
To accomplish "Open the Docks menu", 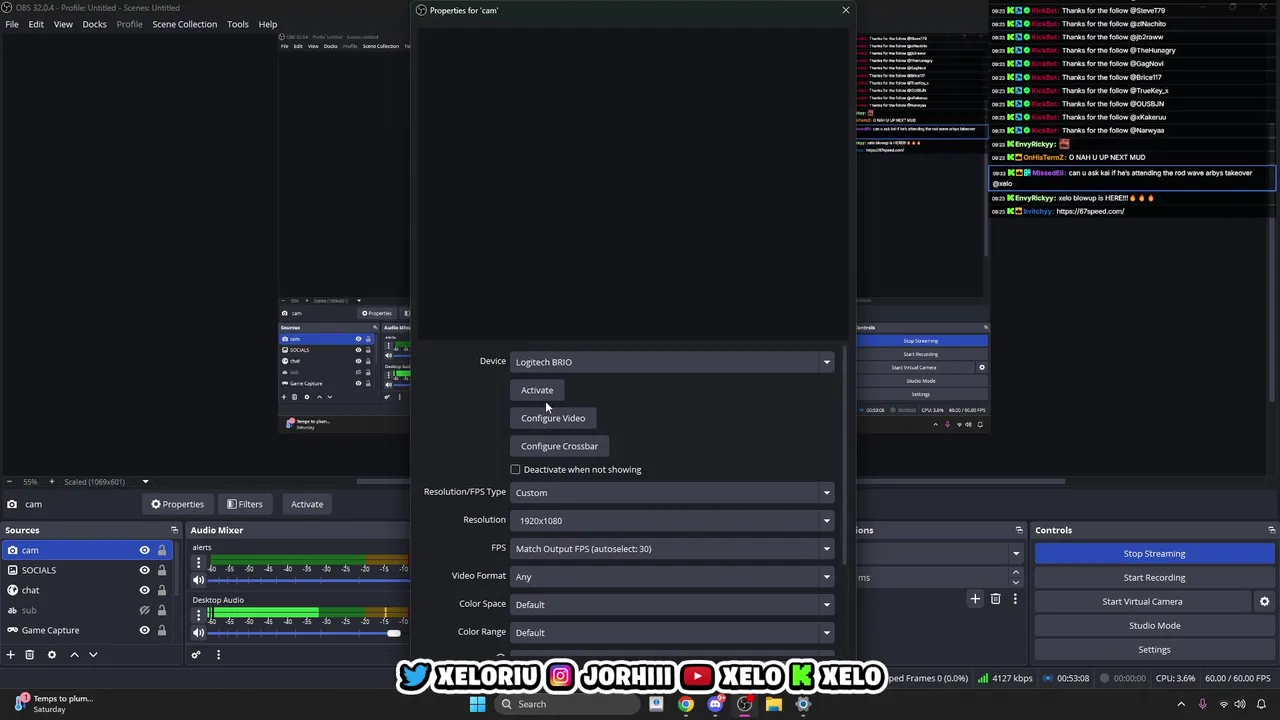I will [x=94, y=24].
